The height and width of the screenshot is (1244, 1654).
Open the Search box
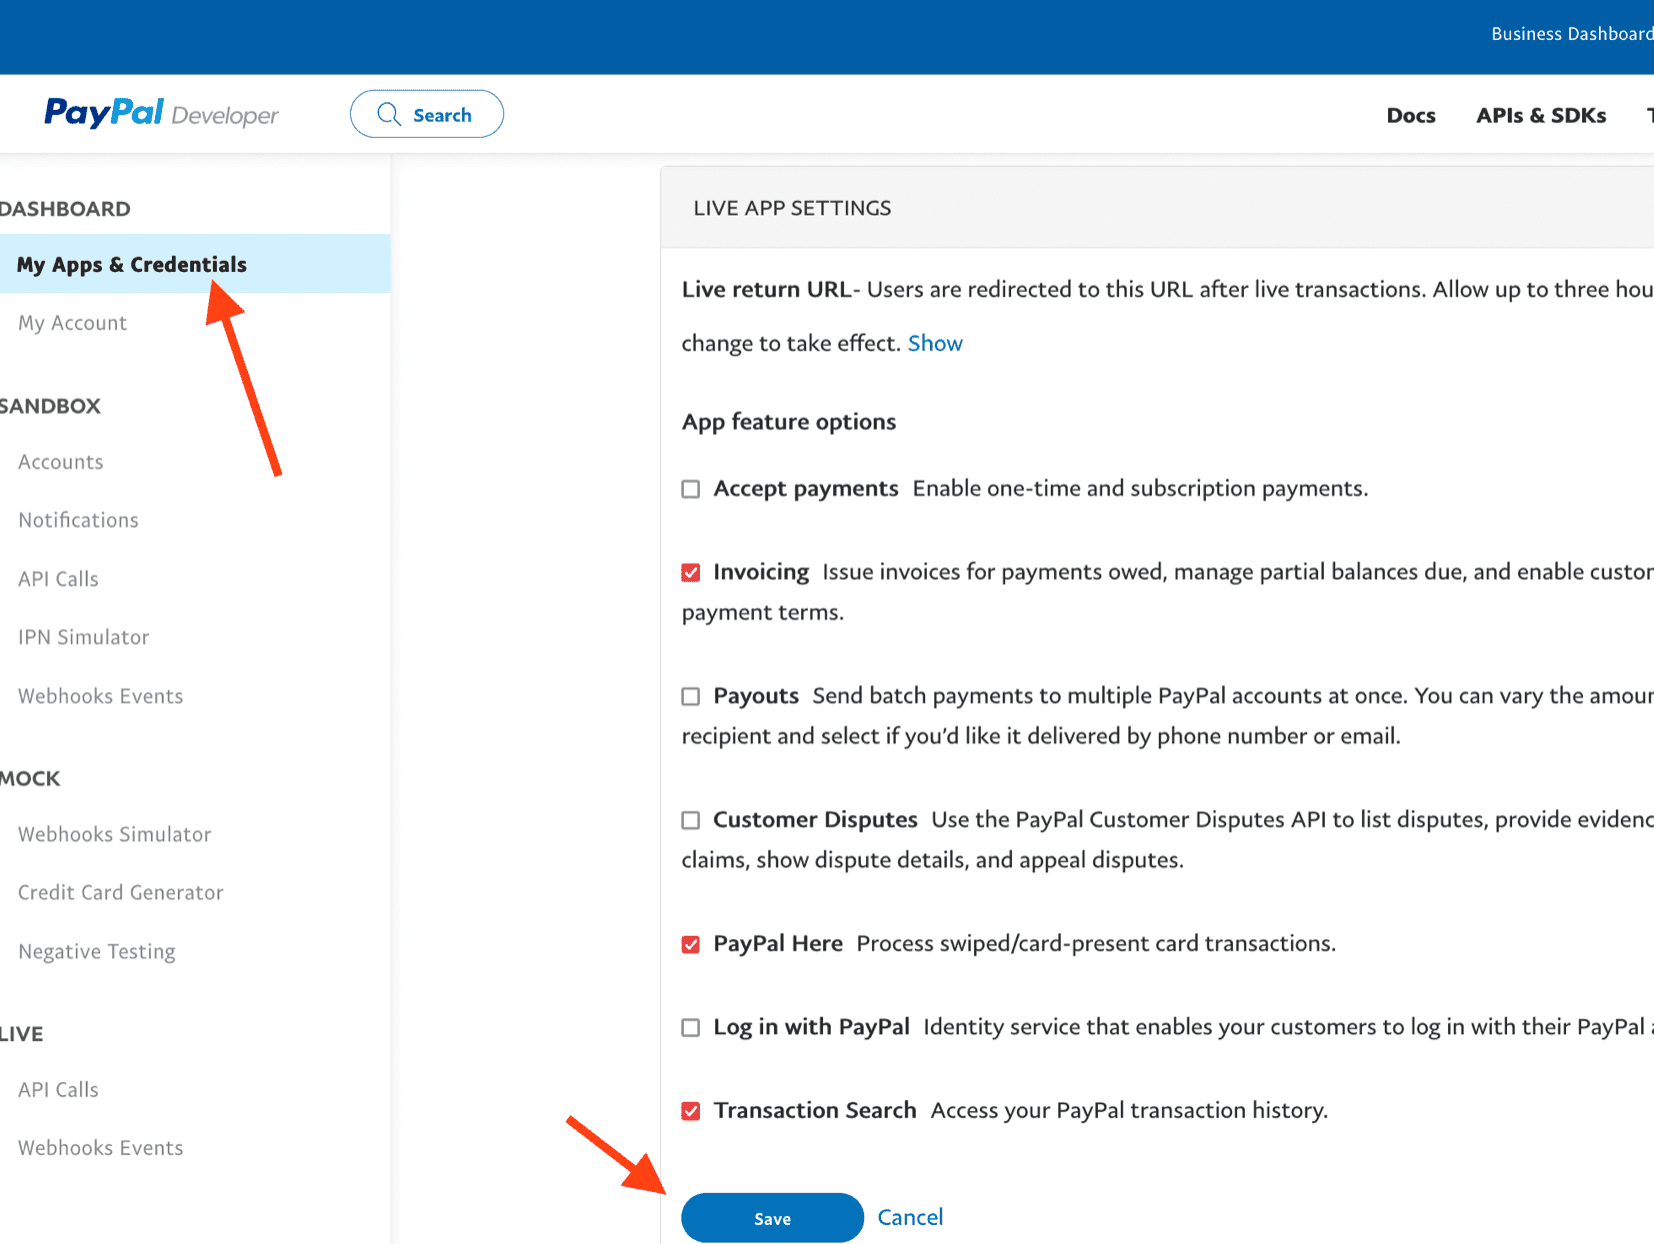tap(427, 114)
